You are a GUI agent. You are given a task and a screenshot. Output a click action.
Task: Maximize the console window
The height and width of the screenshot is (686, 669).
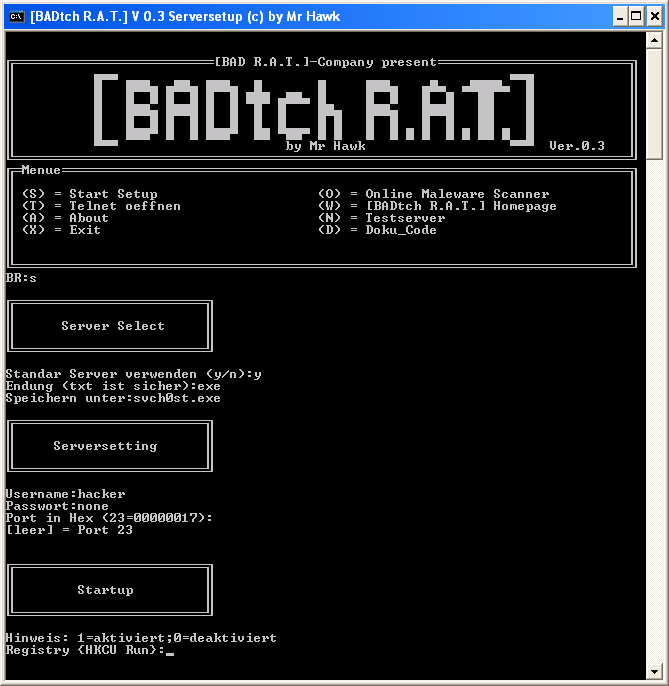(x=636, y=16)
